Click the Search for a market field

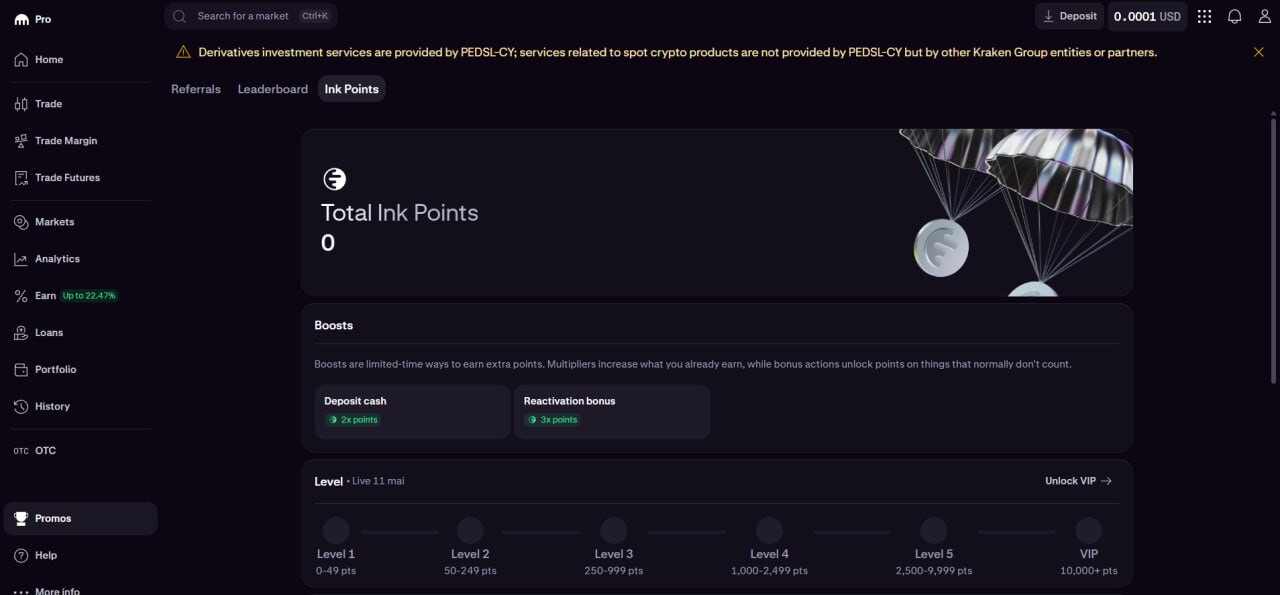(x=251, y=16)
